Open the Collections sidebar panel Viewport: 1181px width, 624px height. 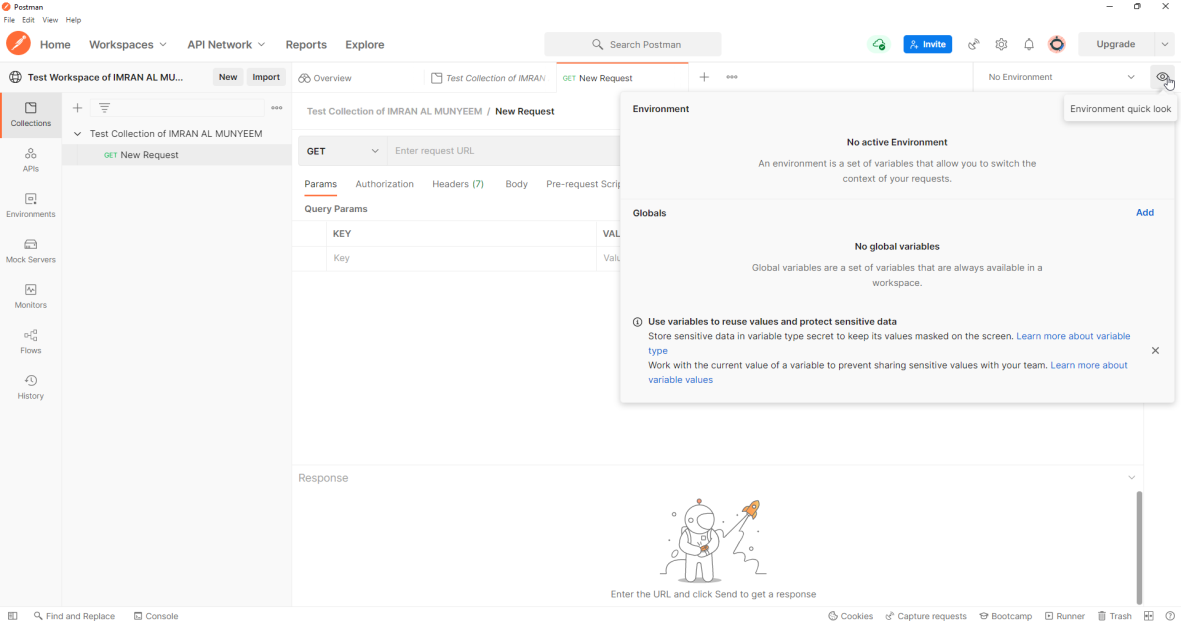(x=31, y=115)
